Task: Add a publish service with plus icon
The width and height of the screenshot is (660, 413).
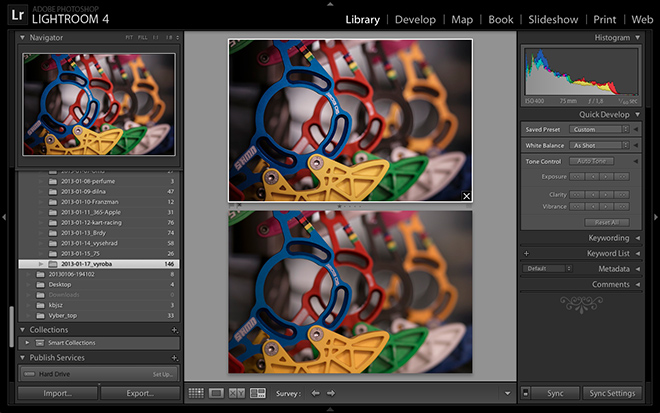Action: click(x=174, y=358)
